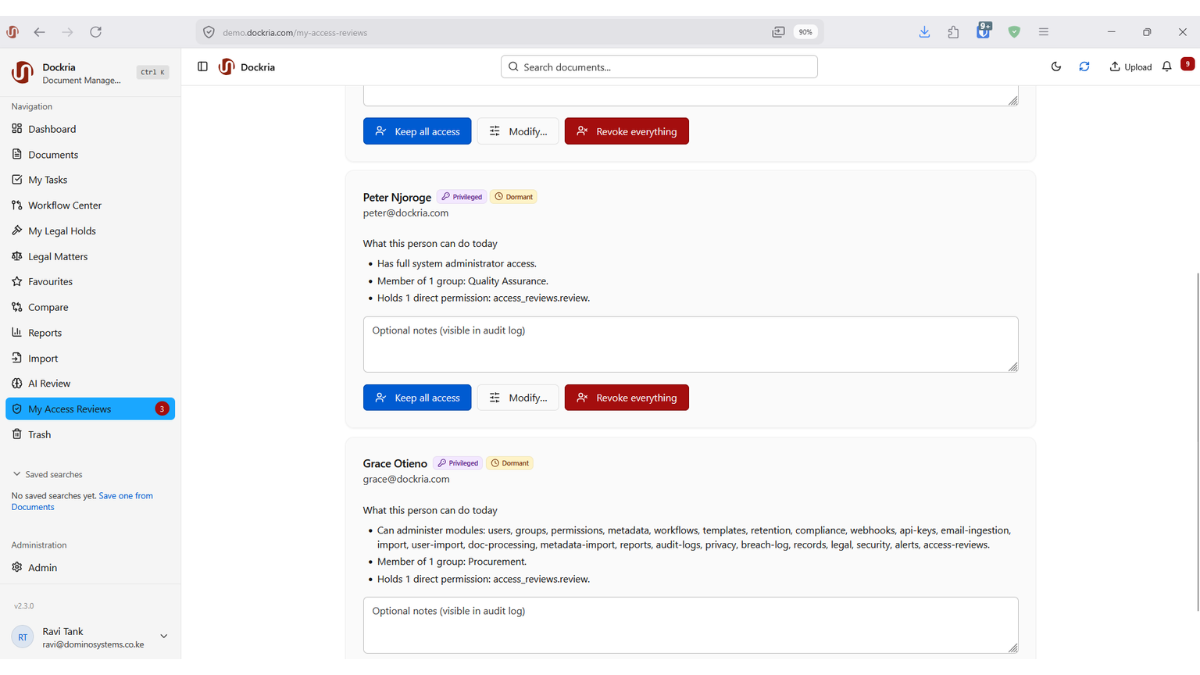Screen dimensions: 1200x675
Task: Click Dormant badge for Grace Otieno
Action: [x=510, y=463]
